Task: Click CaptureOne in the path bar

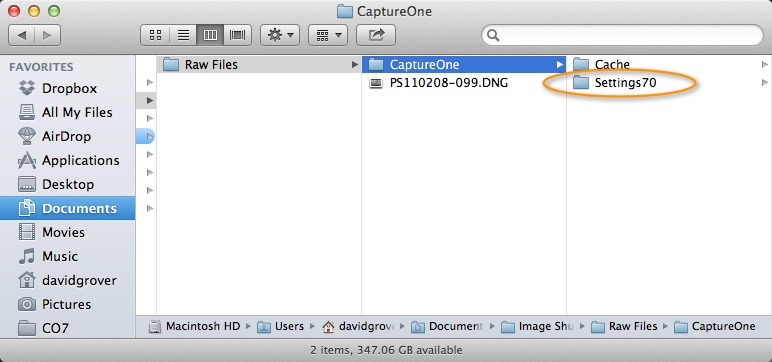Action: 714,327
